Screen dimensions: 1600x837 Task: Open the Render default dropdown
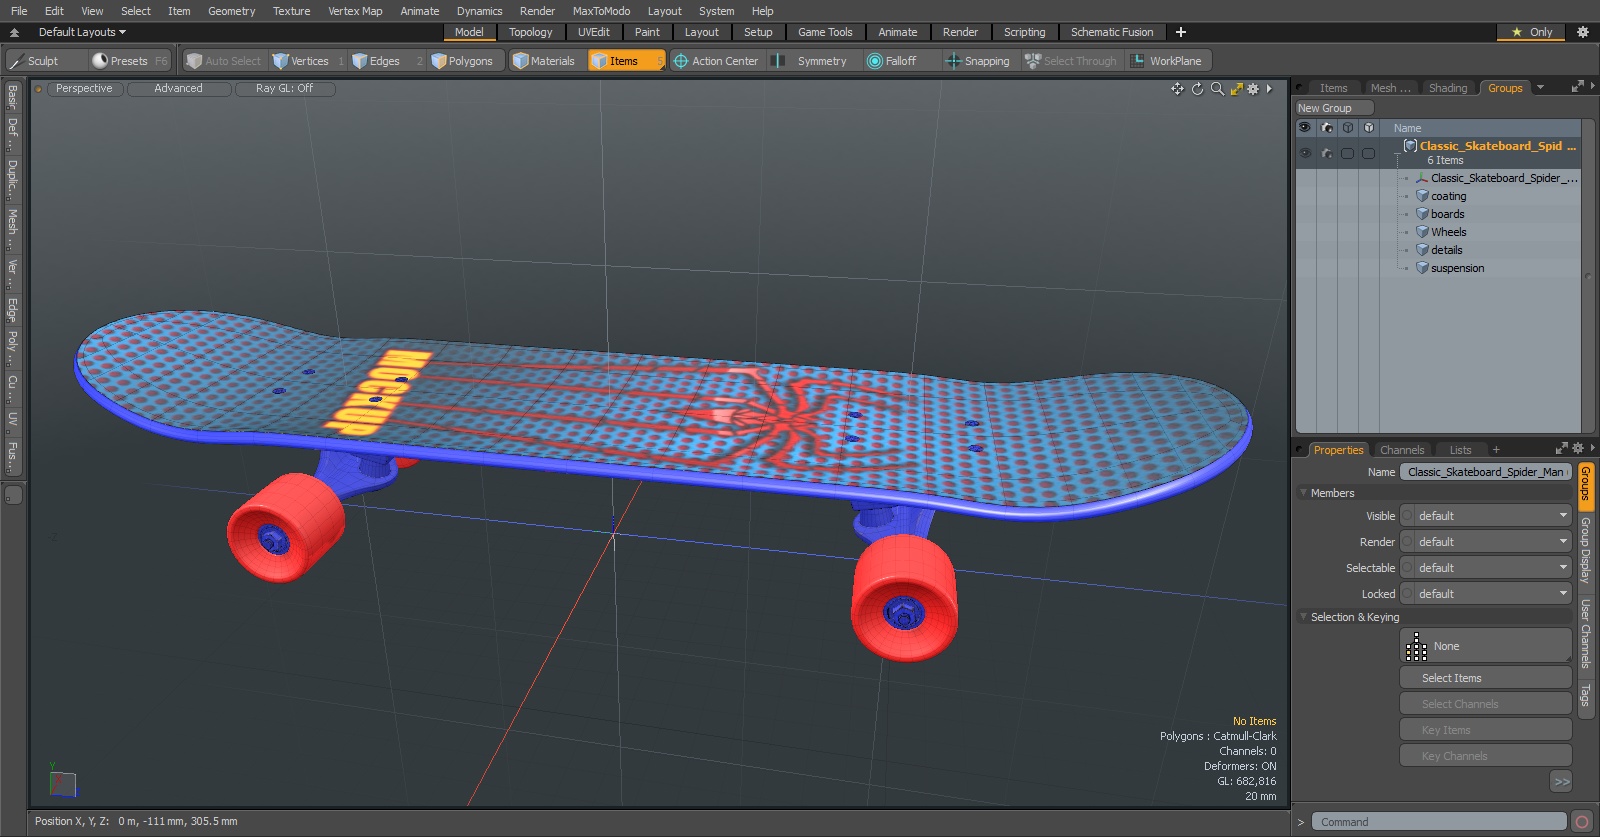point(1486,542)
